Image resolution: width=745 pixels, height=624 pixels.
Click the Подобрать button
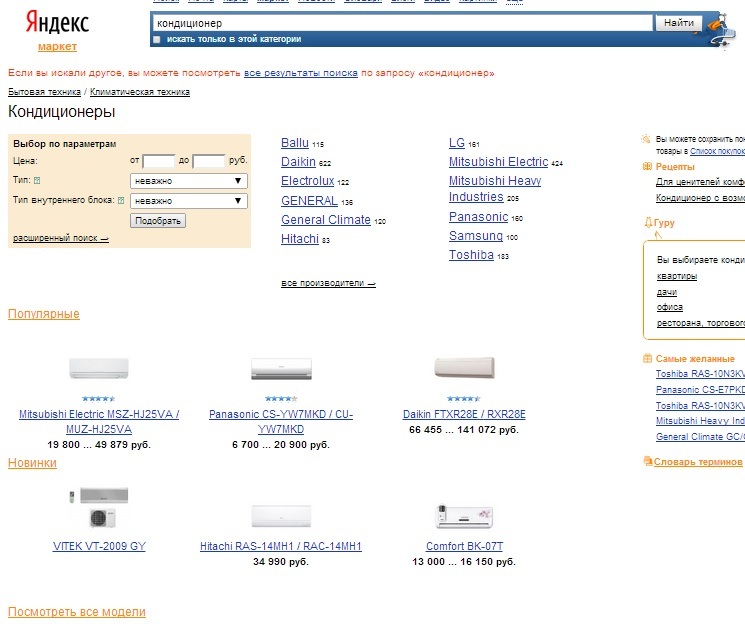tap(158, 221)
